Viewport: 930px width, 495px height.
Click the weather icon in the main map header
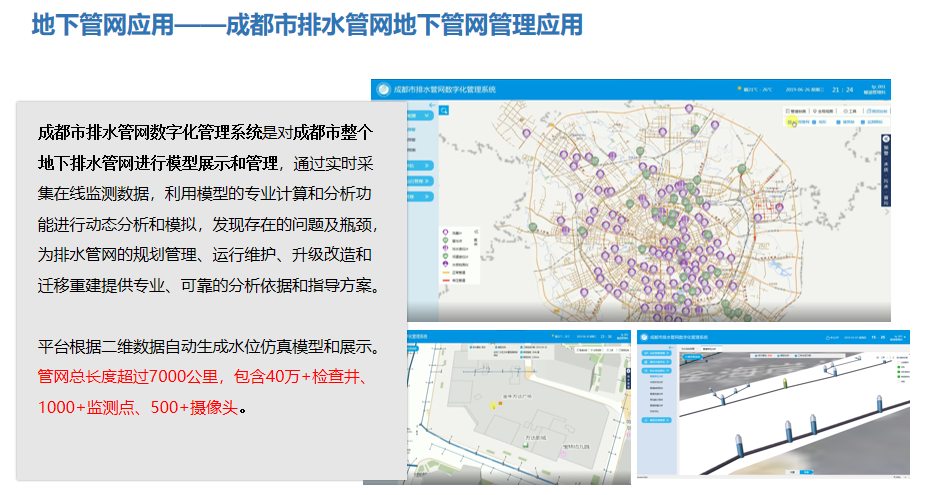coord(738,89)
